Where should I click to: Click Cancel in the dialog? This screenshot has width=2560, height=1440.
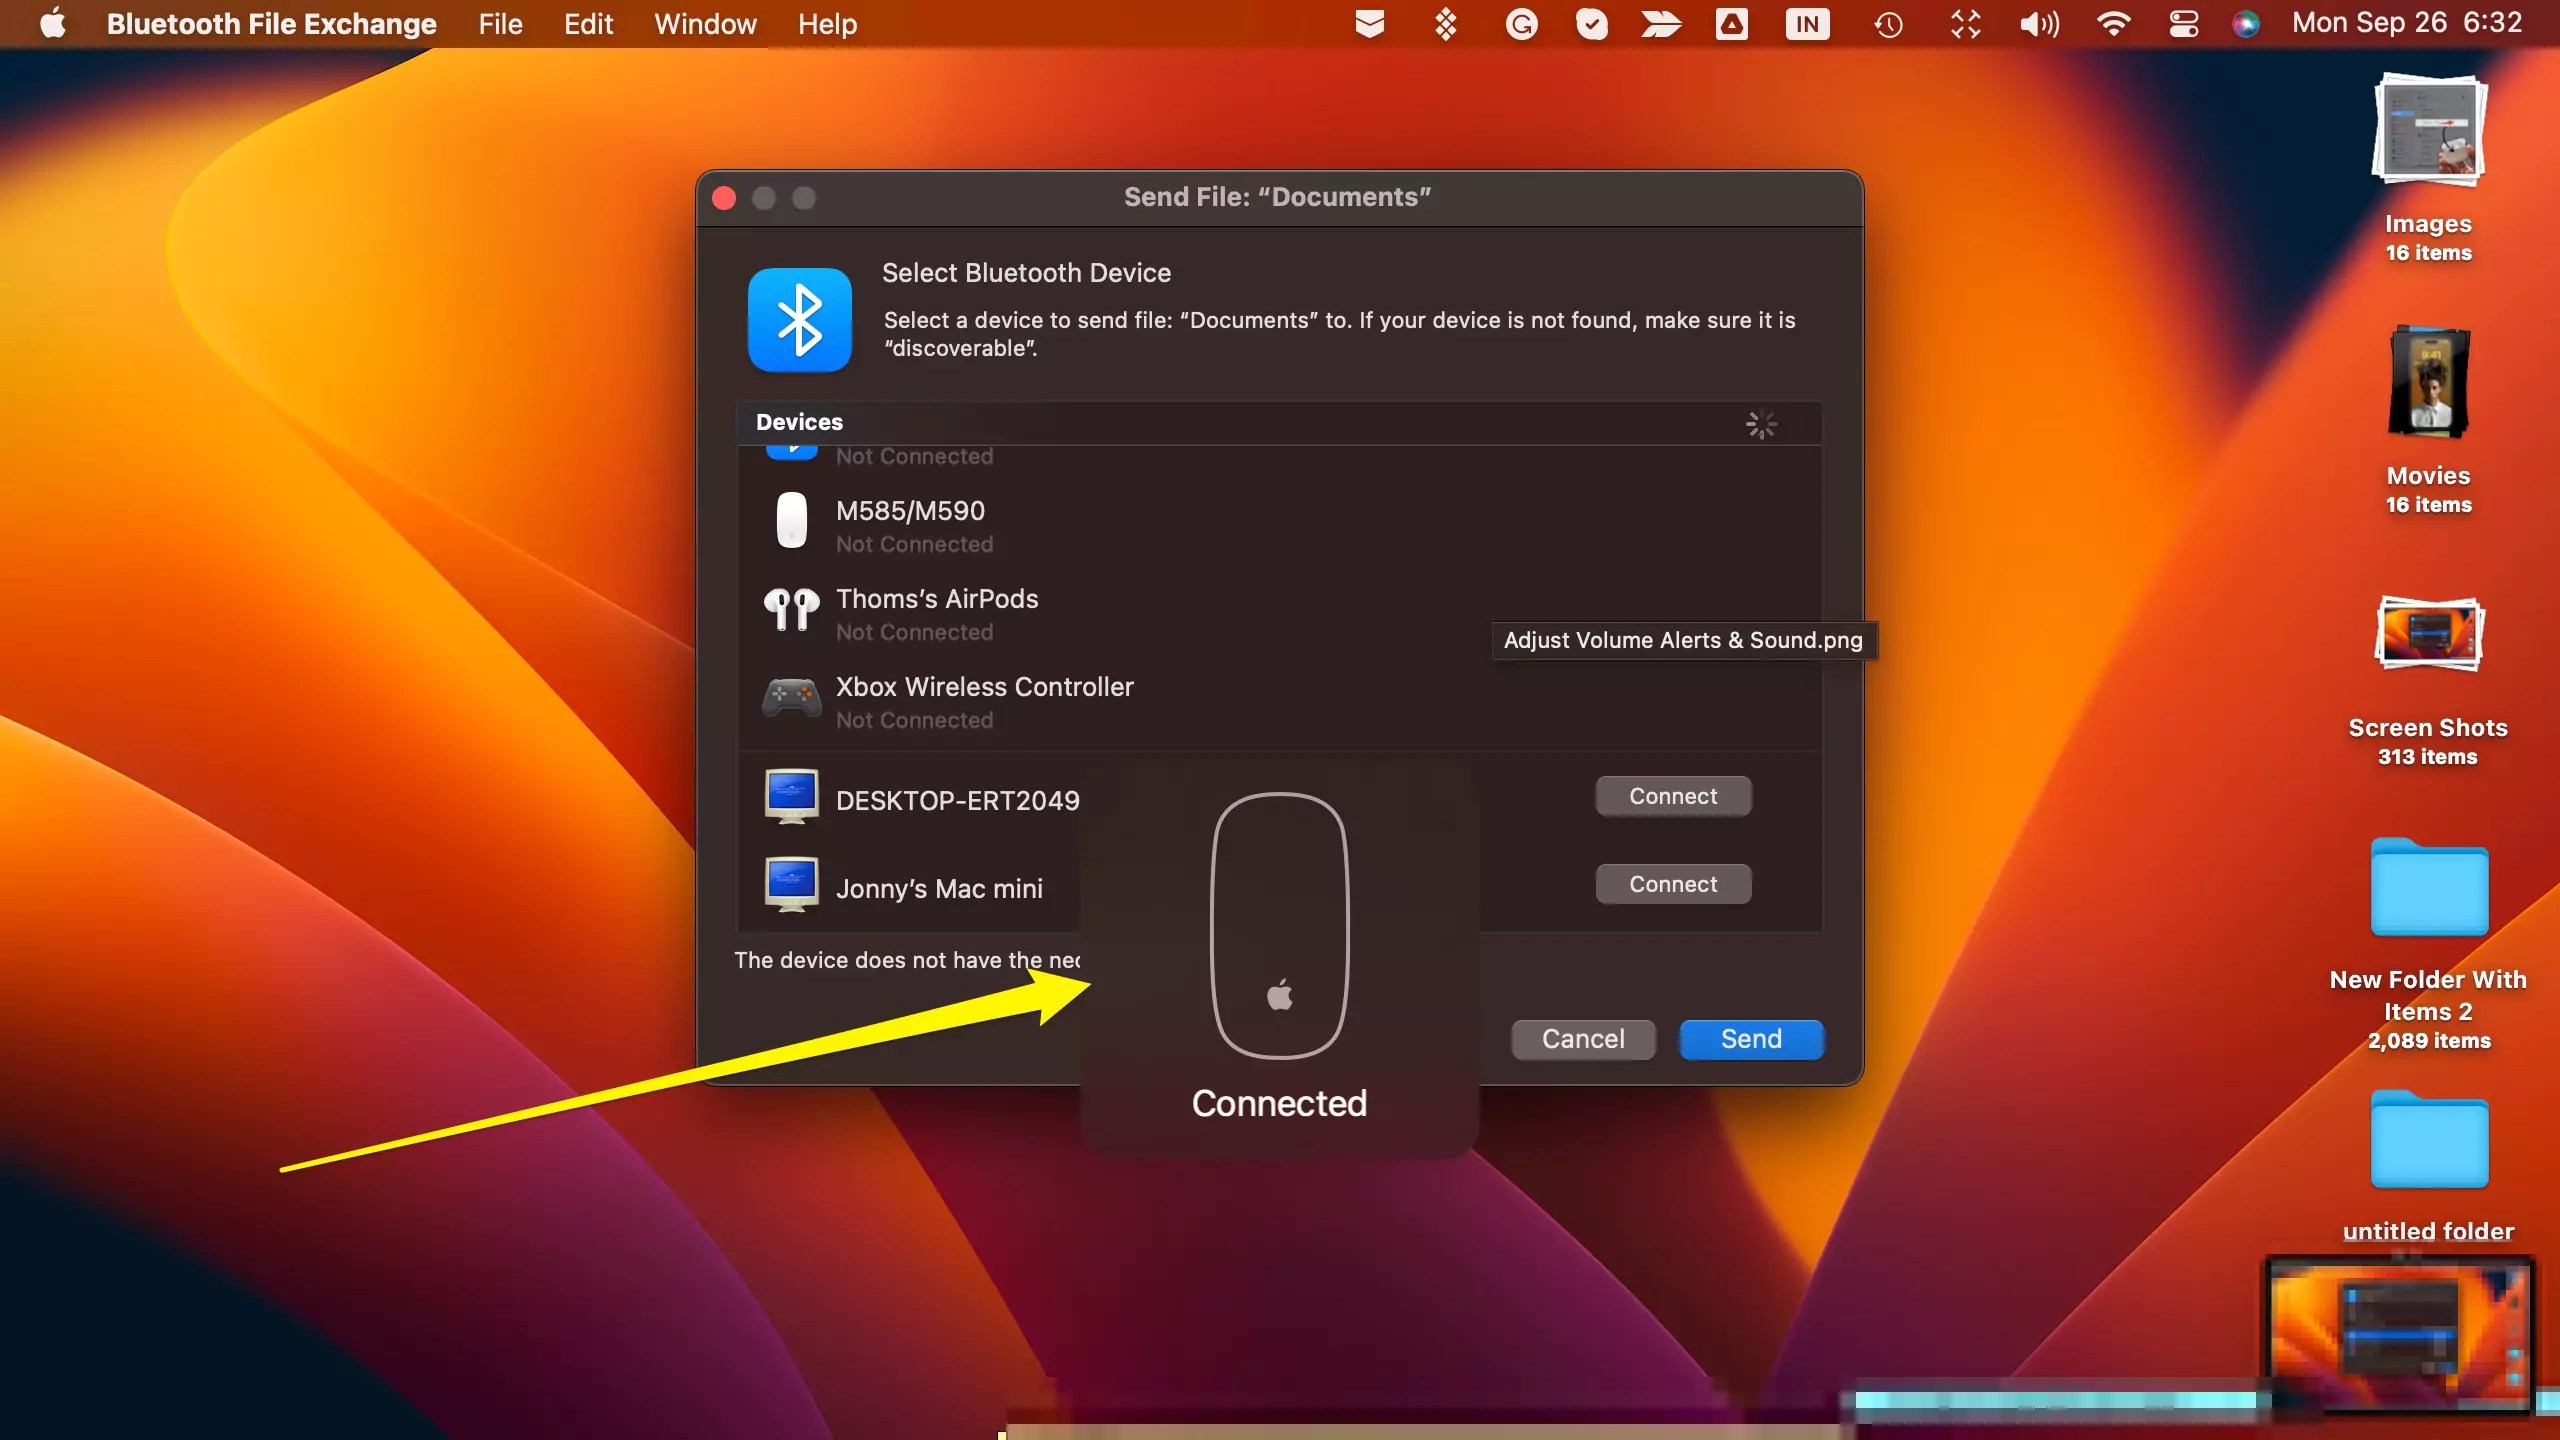point(1583,1039)
